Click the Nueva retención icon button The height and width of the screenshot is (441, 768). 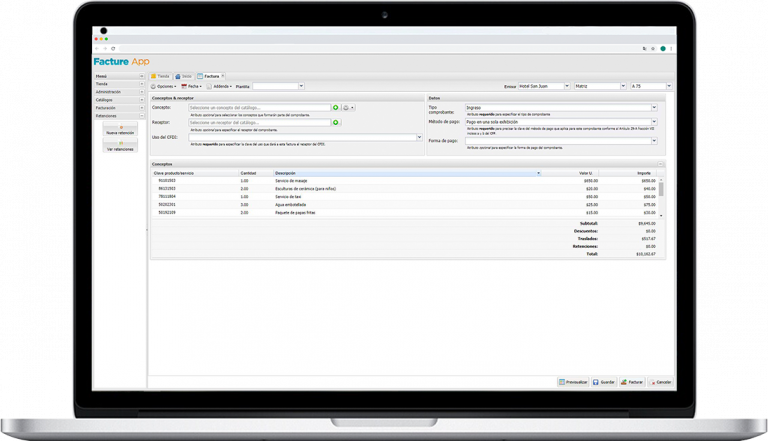click(x=119, y=130)
